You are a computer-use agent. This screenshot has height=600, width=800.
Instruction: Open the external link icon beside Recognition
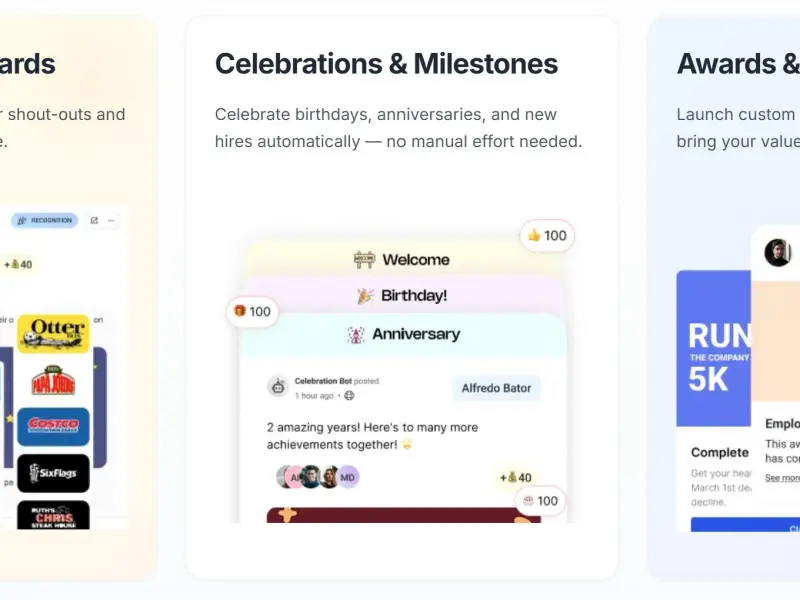(94, 220)
